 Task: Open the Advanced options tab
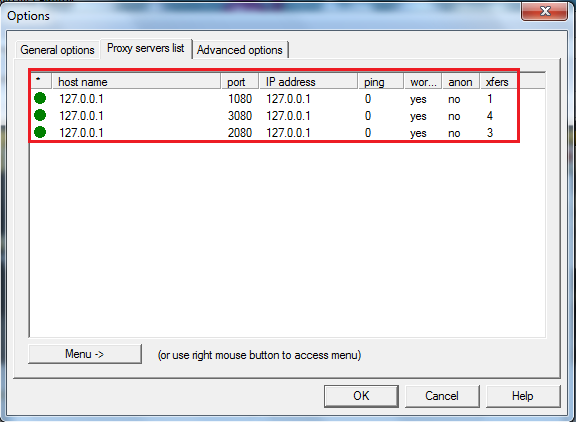[240, 50]
